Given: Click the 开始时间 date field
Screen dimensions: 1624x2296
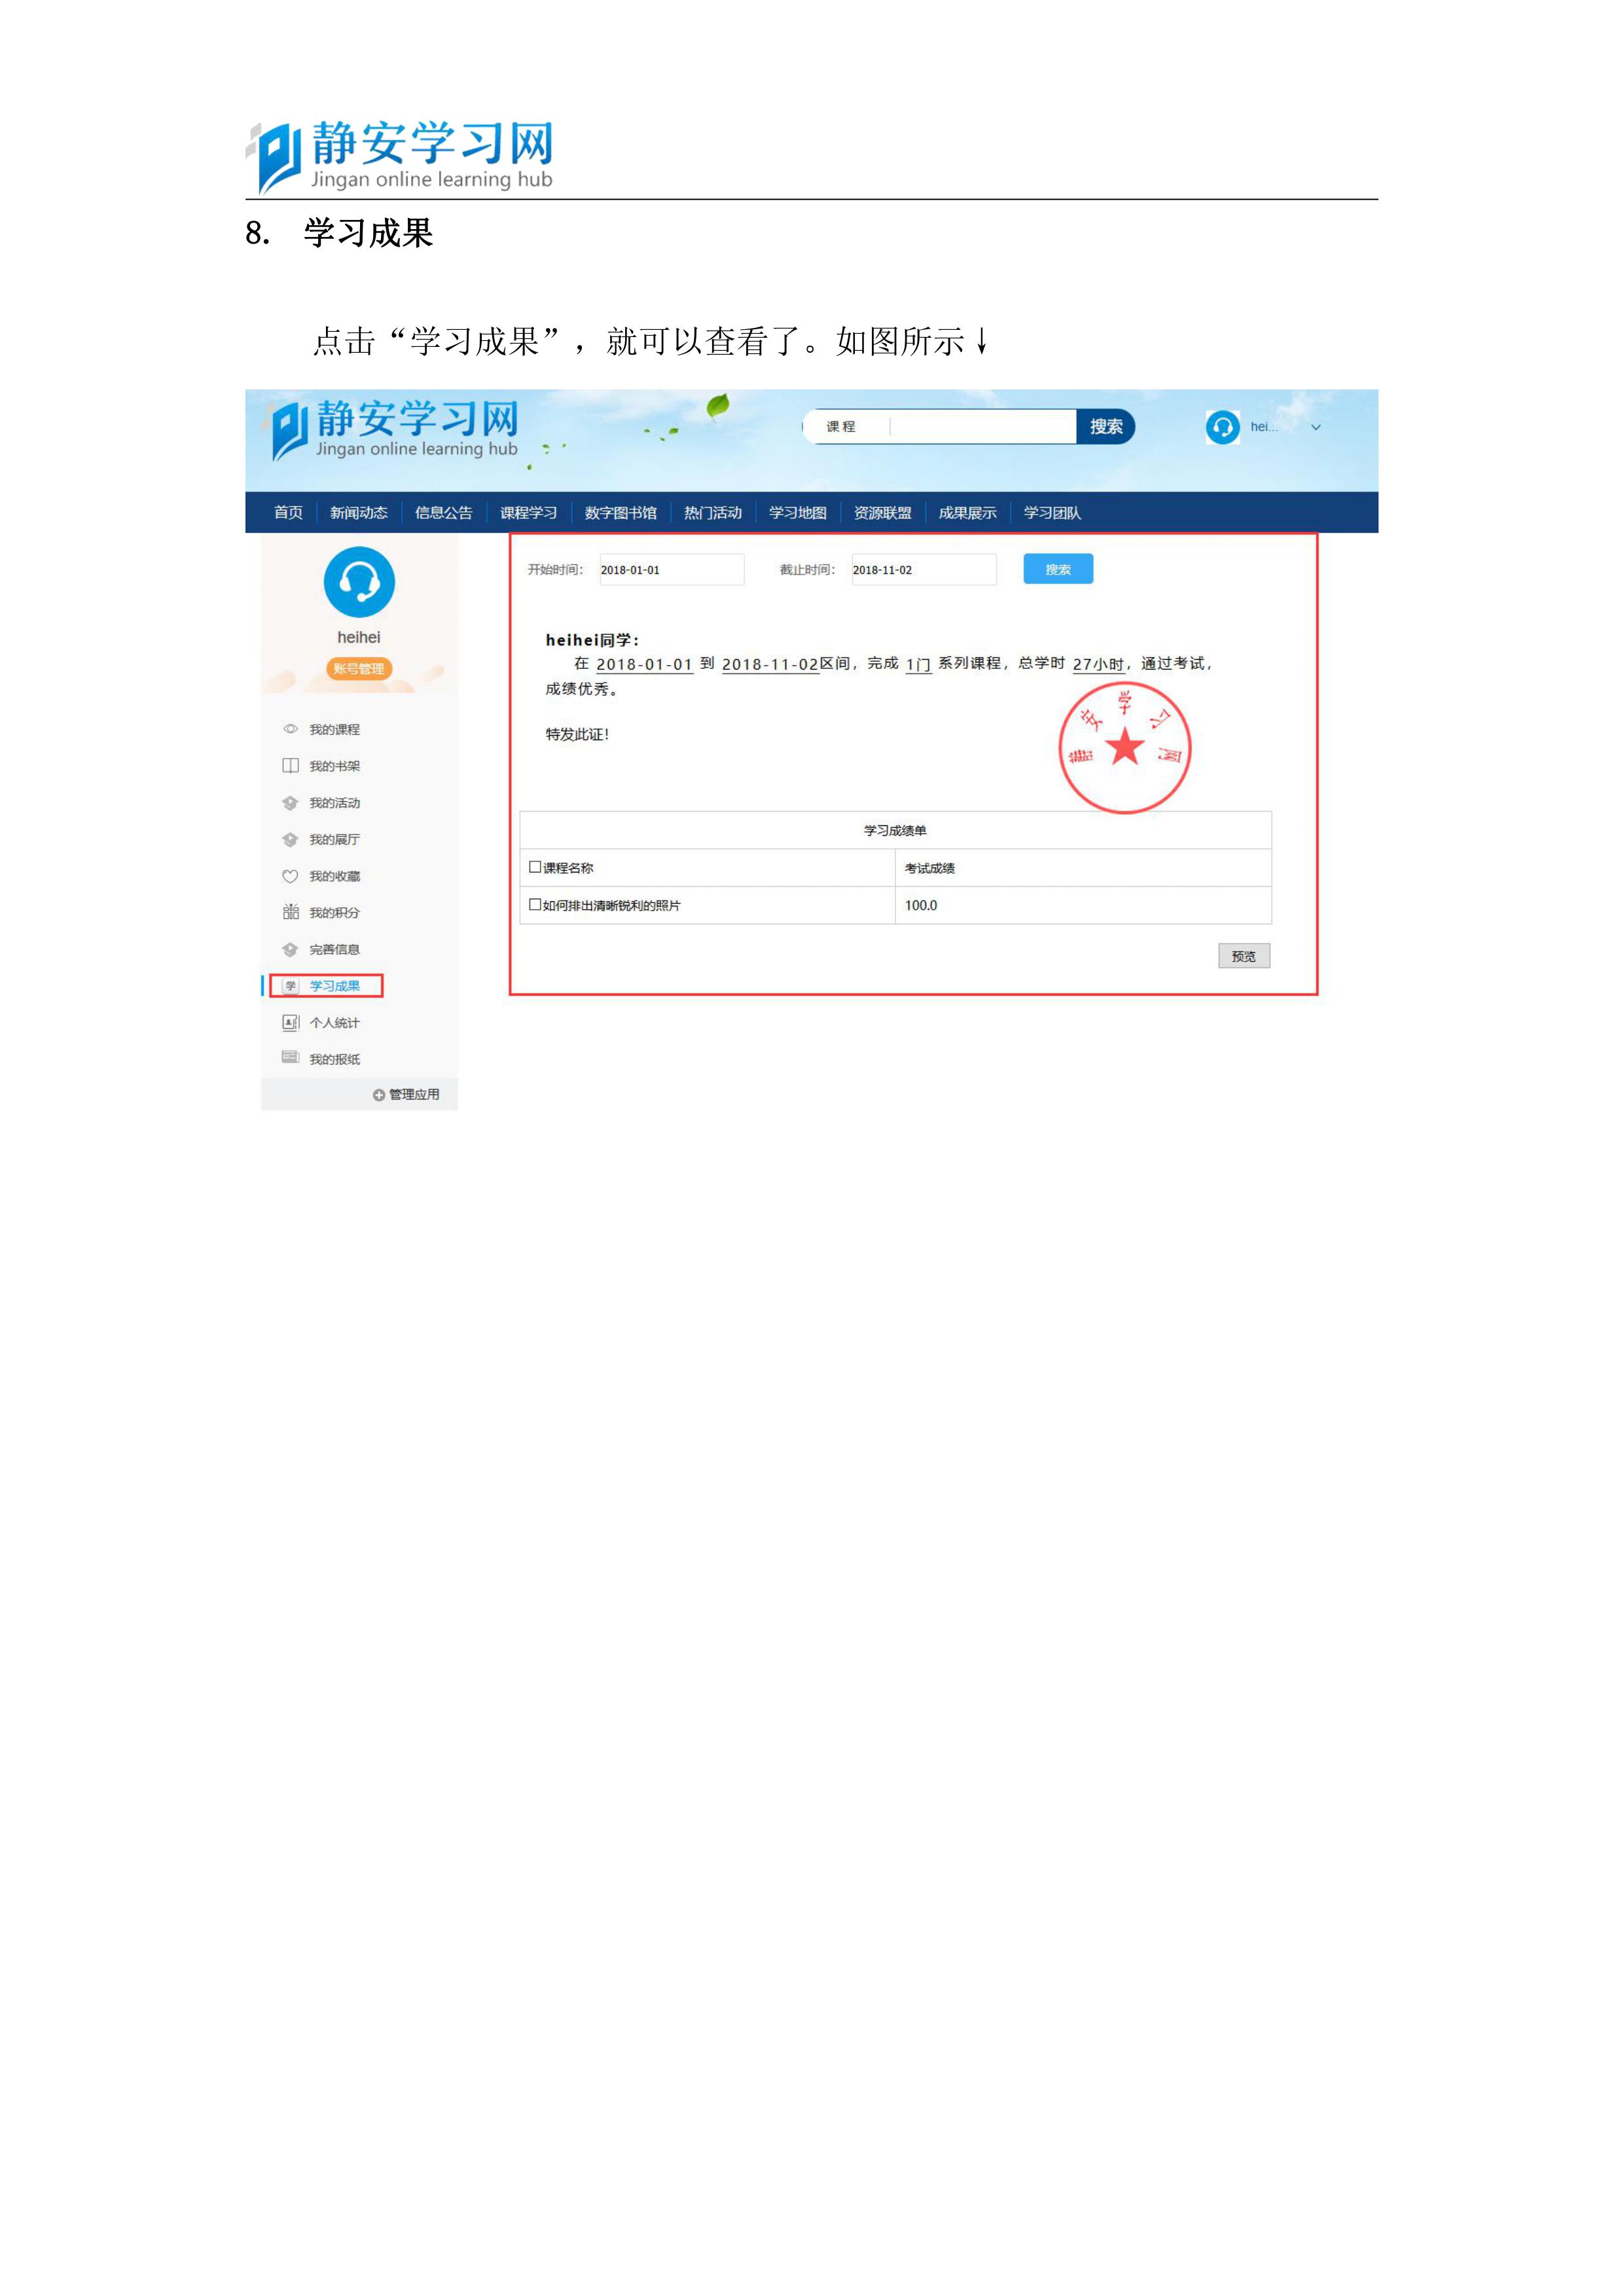Looking at the screenshot, I should point(671,569).
